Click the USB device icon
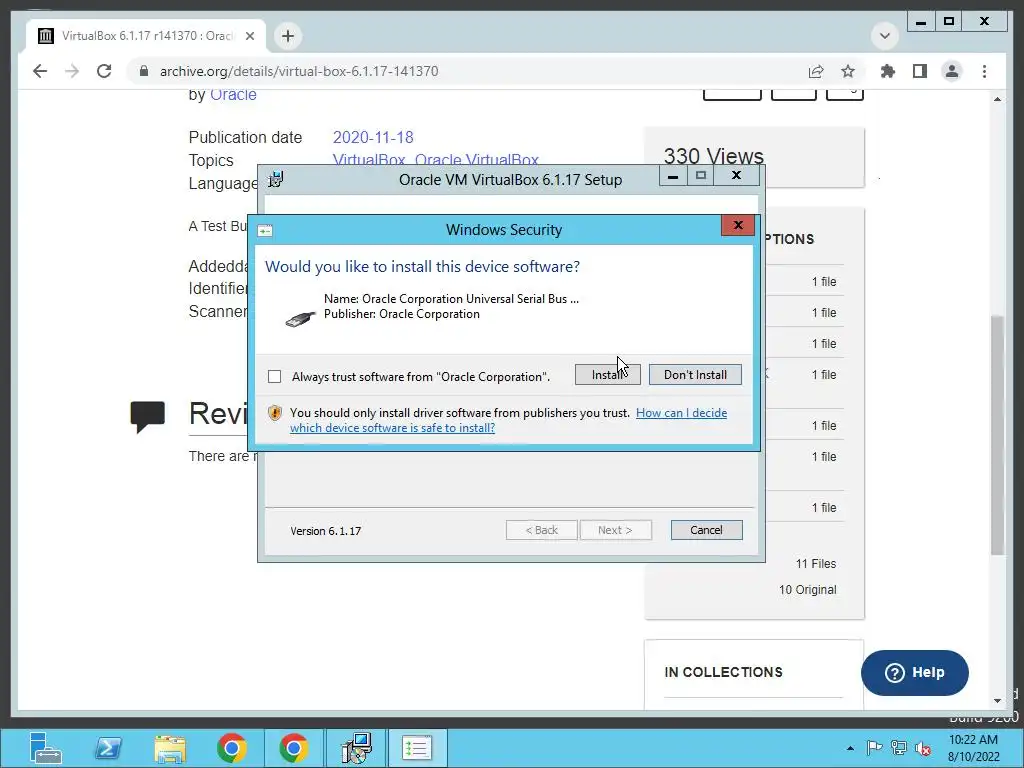Image resolution: width=1024 pixels, height=768 pixels. point(300,318)
